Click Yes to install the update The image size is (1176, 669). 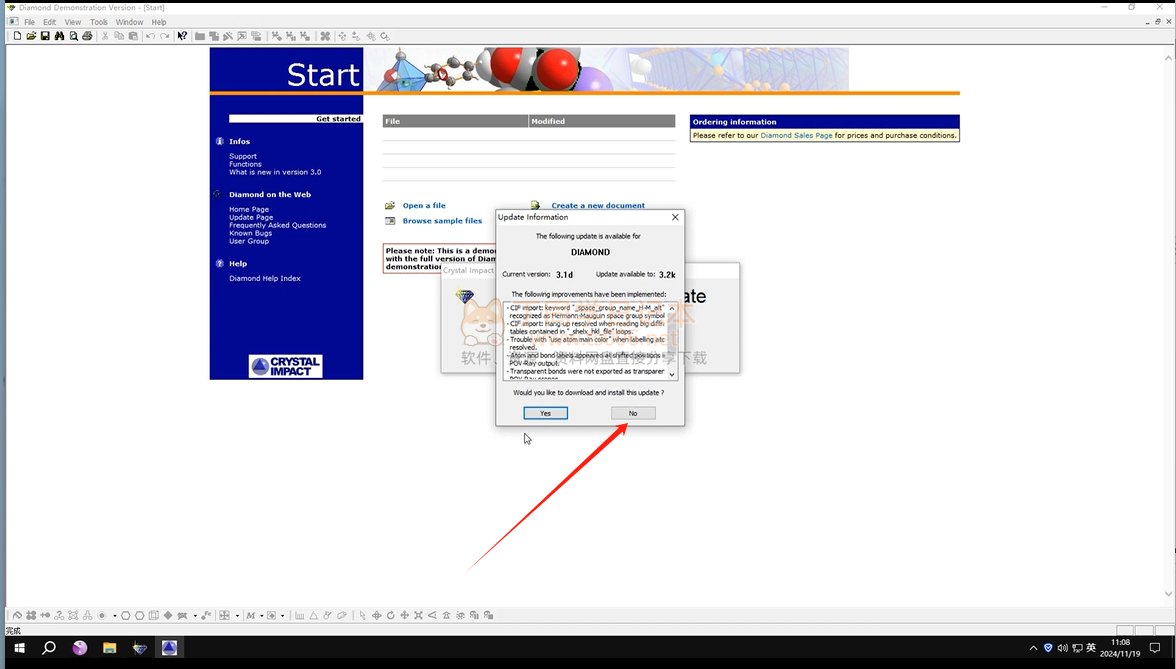coord(545,413)
